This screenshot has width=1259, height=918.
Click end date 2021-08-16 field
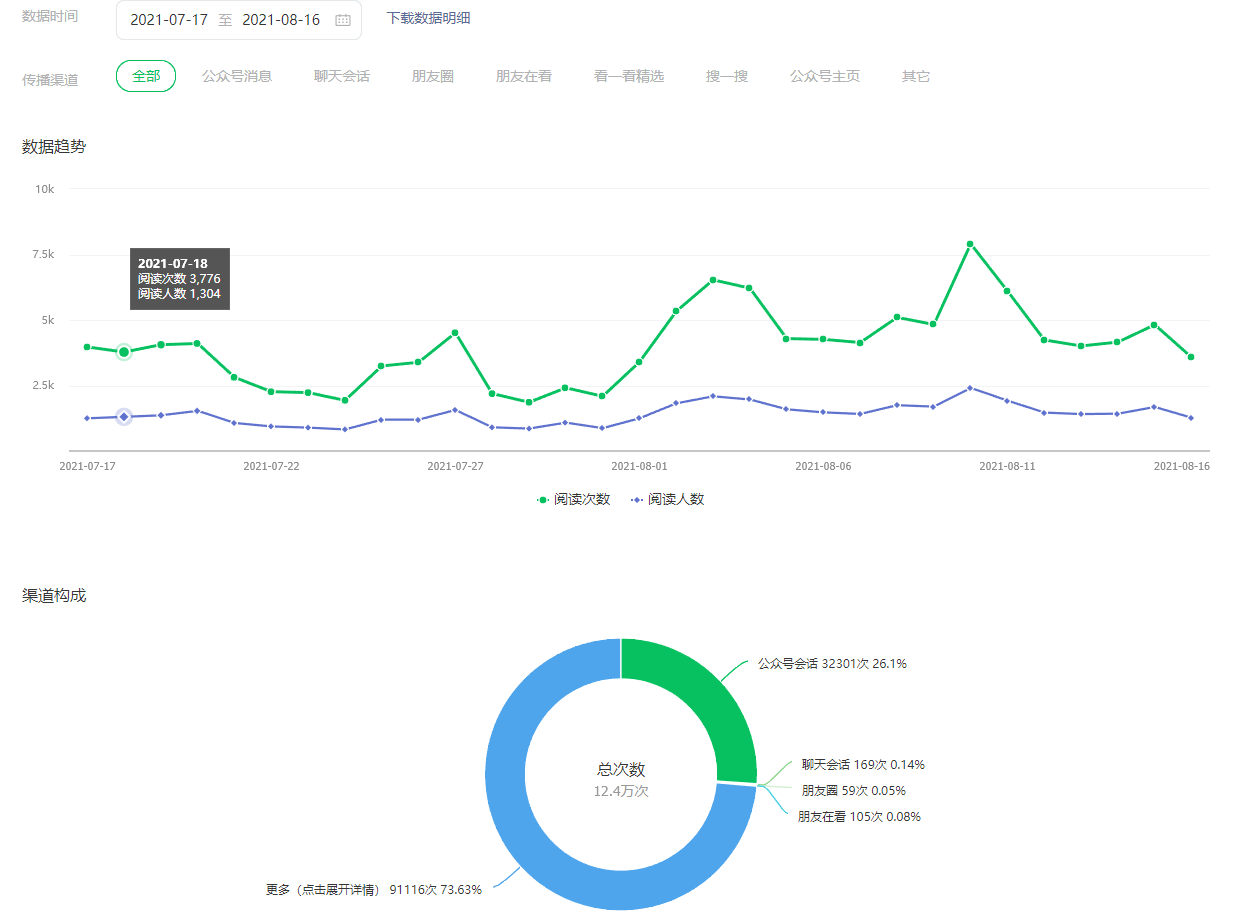281,20
